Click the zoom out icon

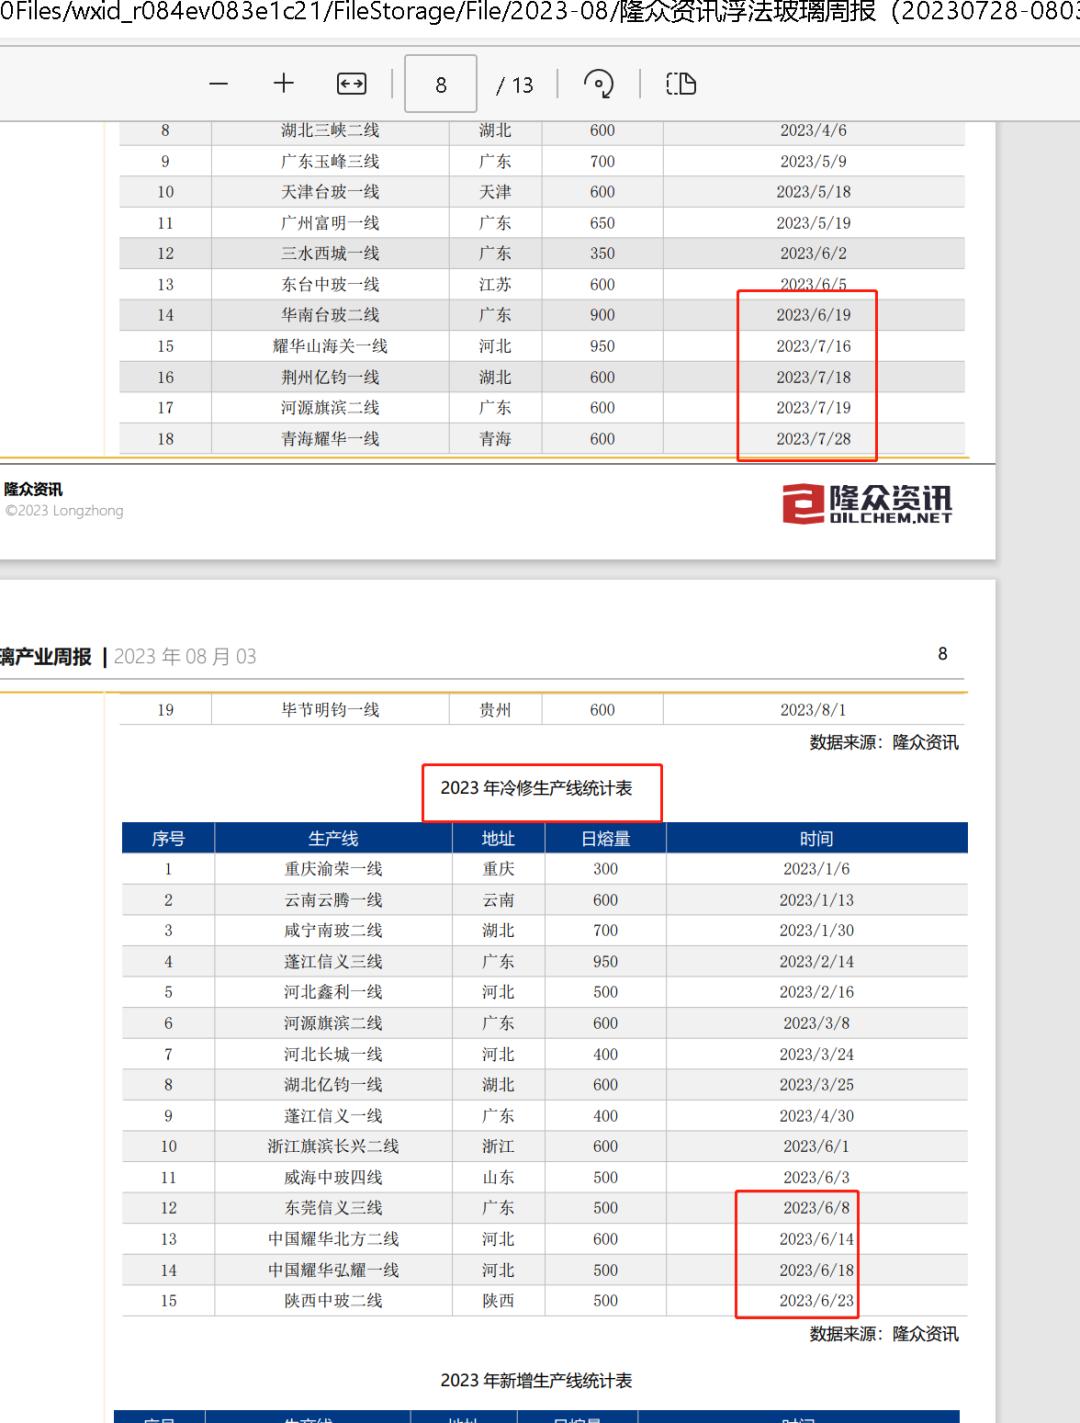(218, 84)
